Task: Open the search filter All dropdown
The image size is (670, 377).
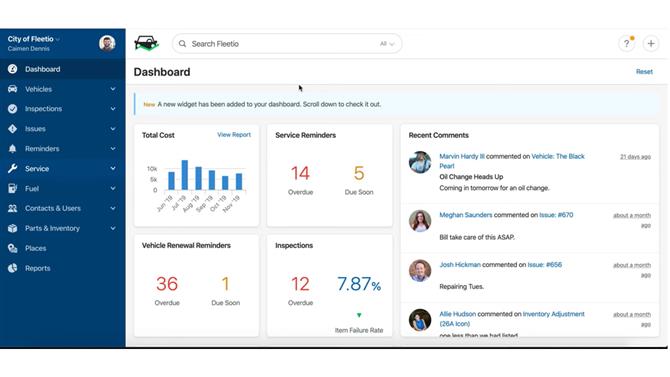Action: 387,44
